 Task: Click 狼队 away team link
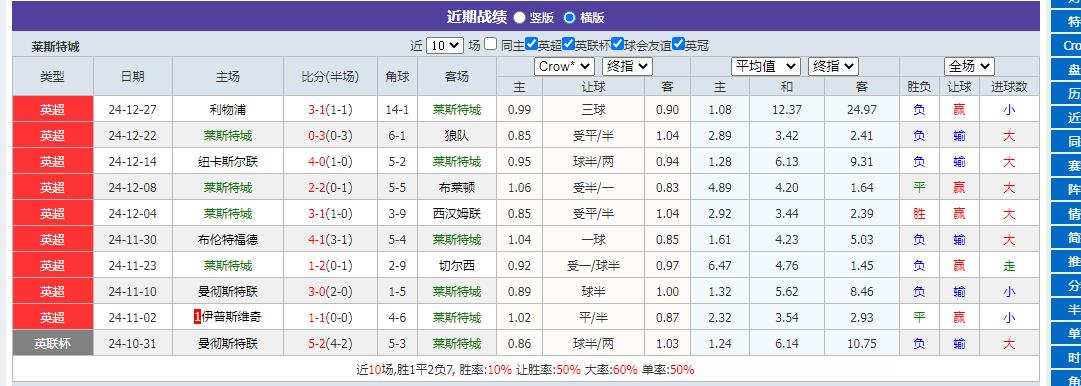click(456, 136)
